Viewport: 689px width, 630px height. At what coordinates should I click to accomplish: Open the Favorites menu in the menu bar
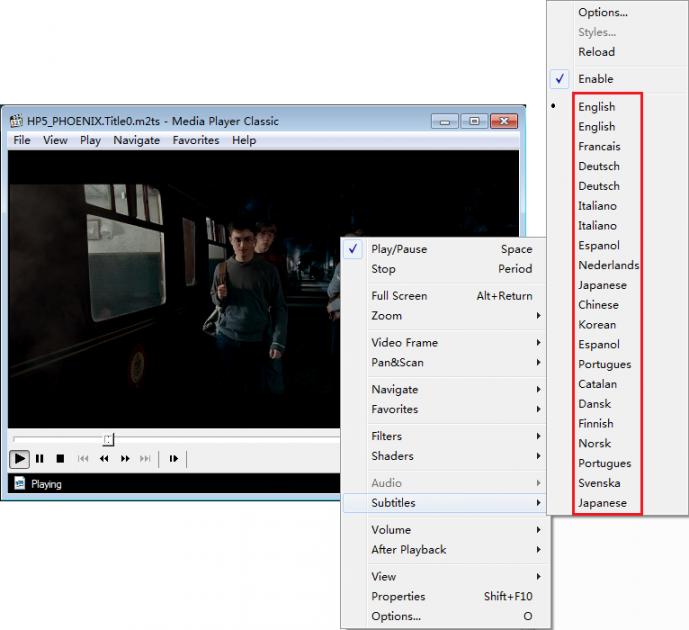[x=196, y=140]
